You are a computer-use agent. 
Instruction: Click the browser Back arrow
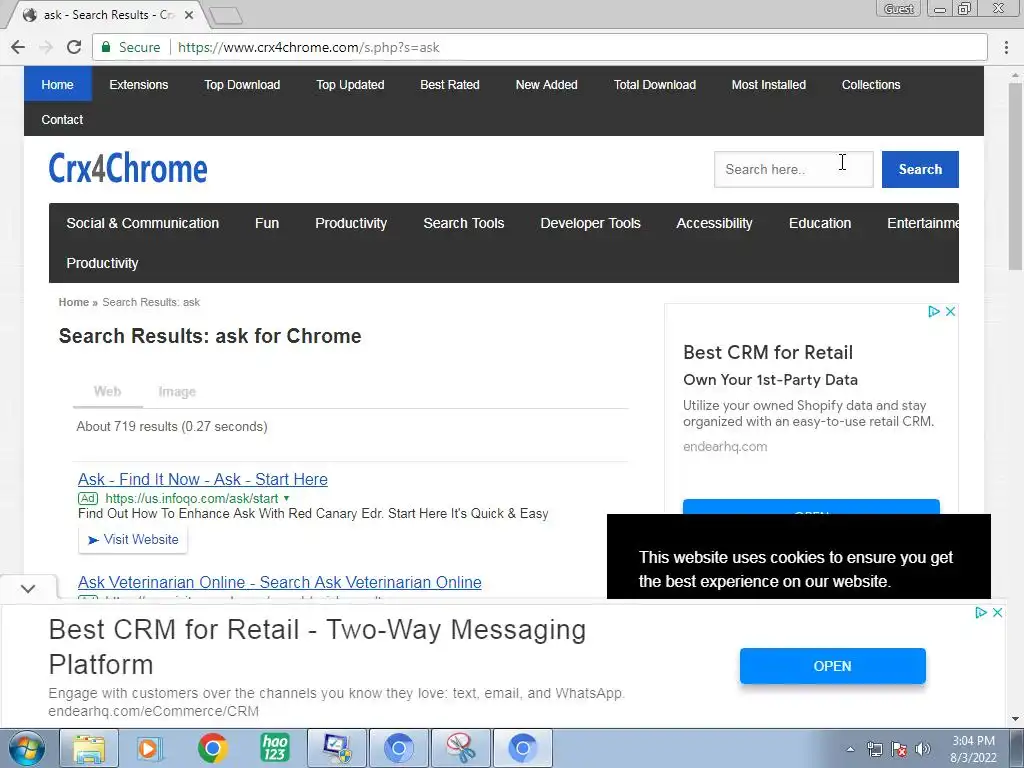18,47
